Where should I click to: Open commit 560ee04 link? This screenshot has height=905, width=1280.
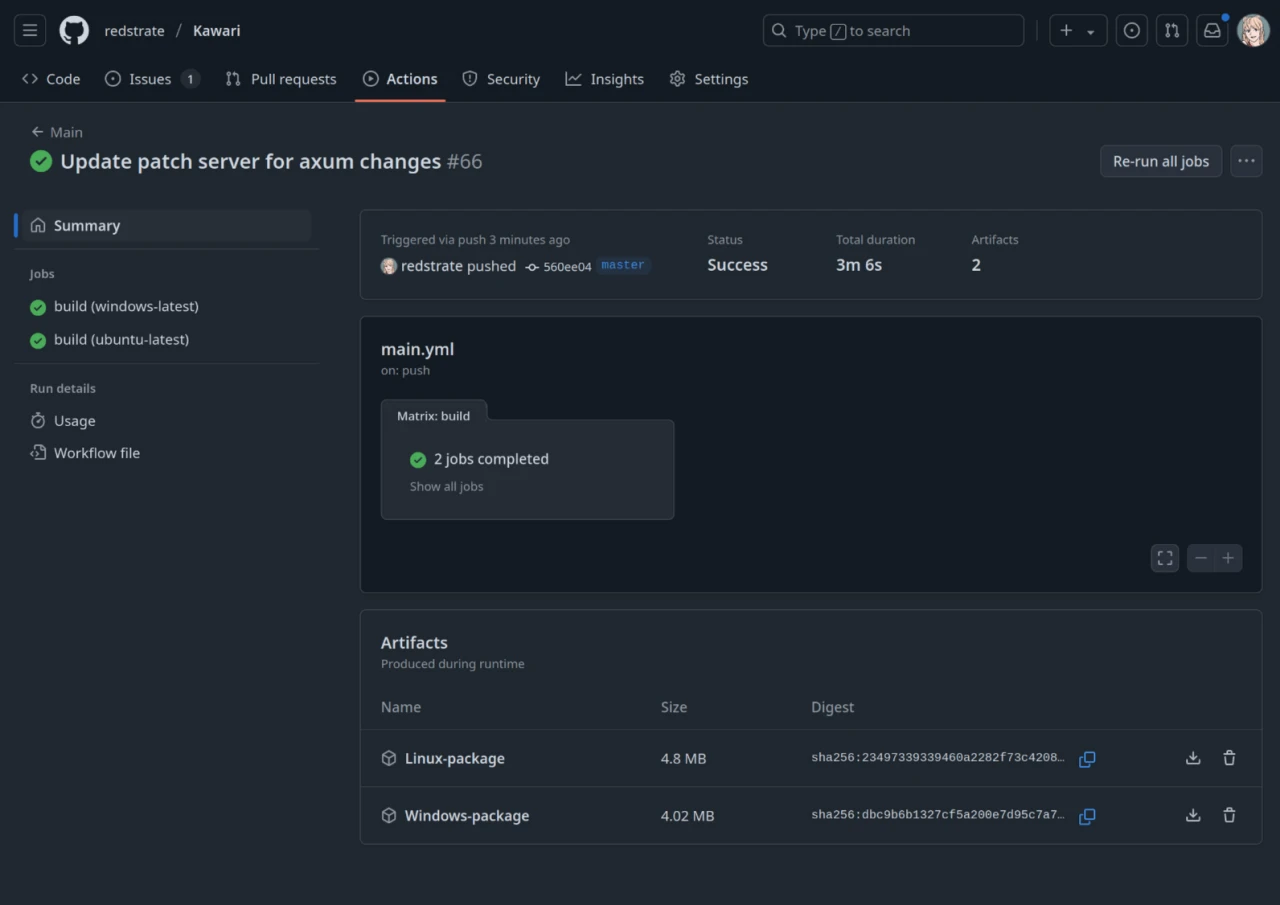[x=567, y=266]
